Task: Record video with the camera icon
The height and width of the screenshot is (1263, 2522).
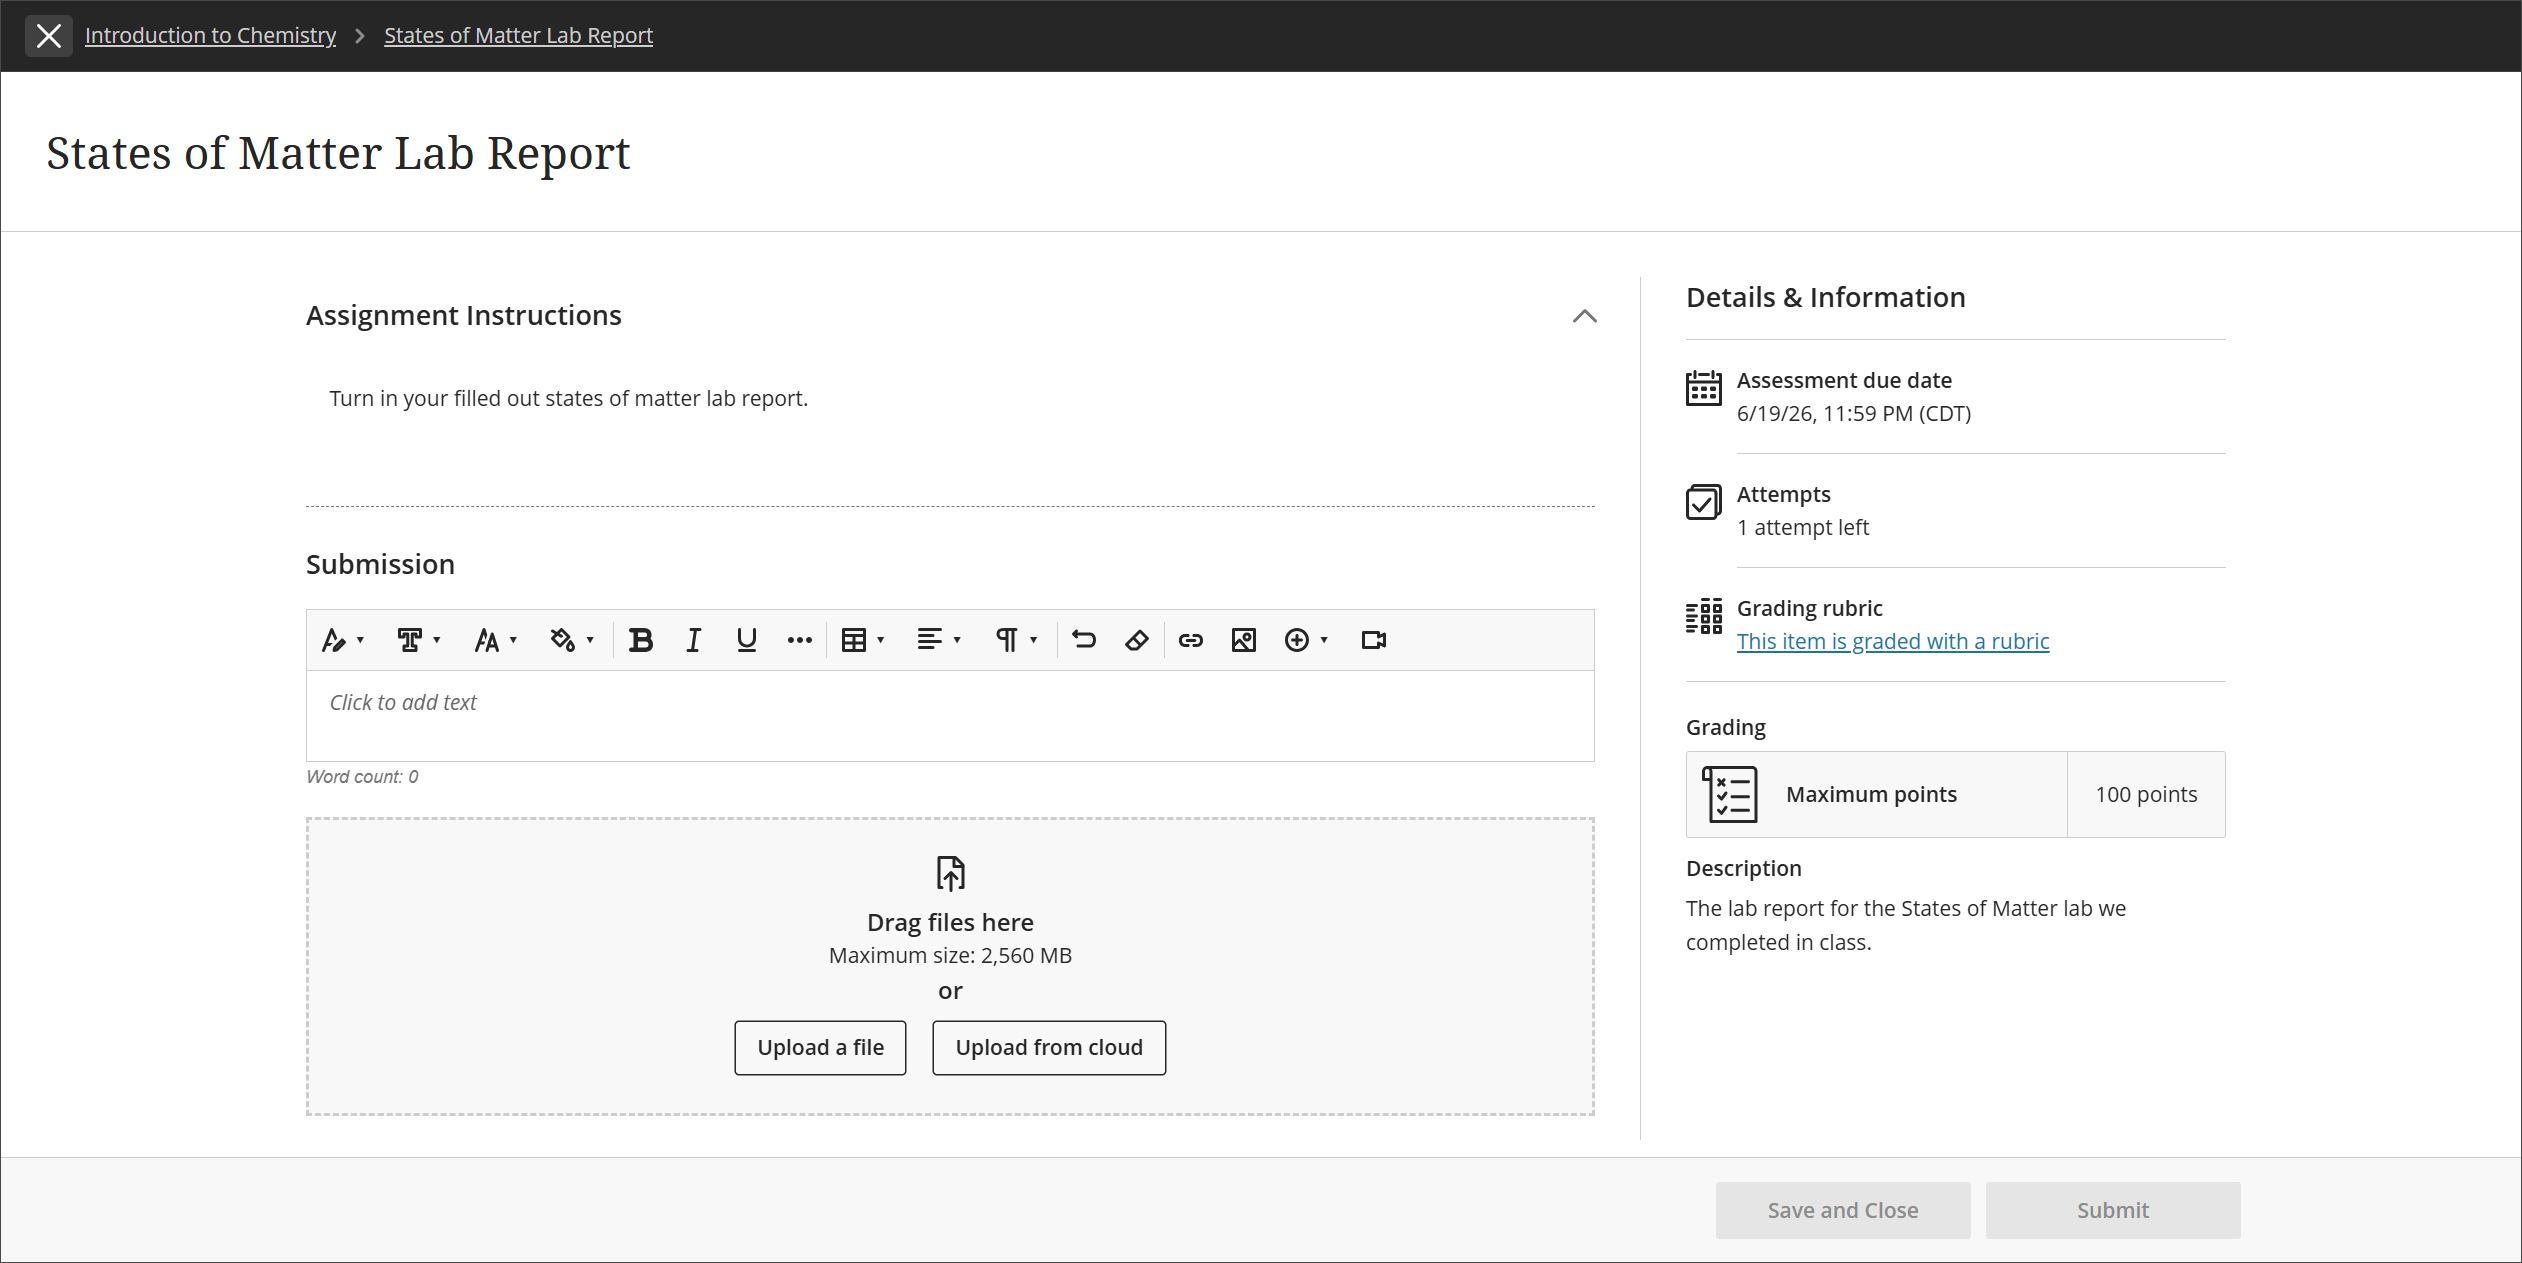Action: coord(1374,640)
